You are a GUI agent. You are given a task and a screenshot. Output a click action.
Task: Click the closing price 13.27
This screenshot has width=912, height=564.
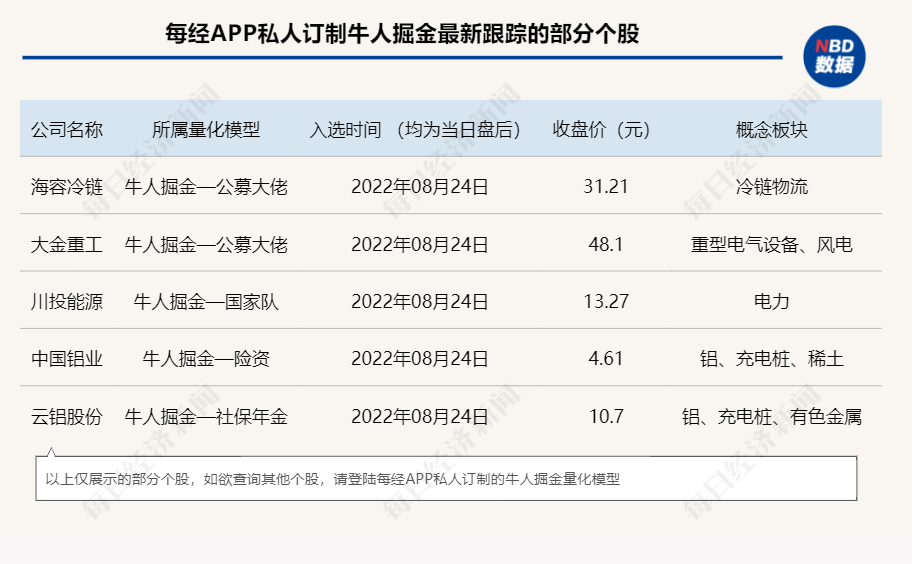click(x=605, y=302)
